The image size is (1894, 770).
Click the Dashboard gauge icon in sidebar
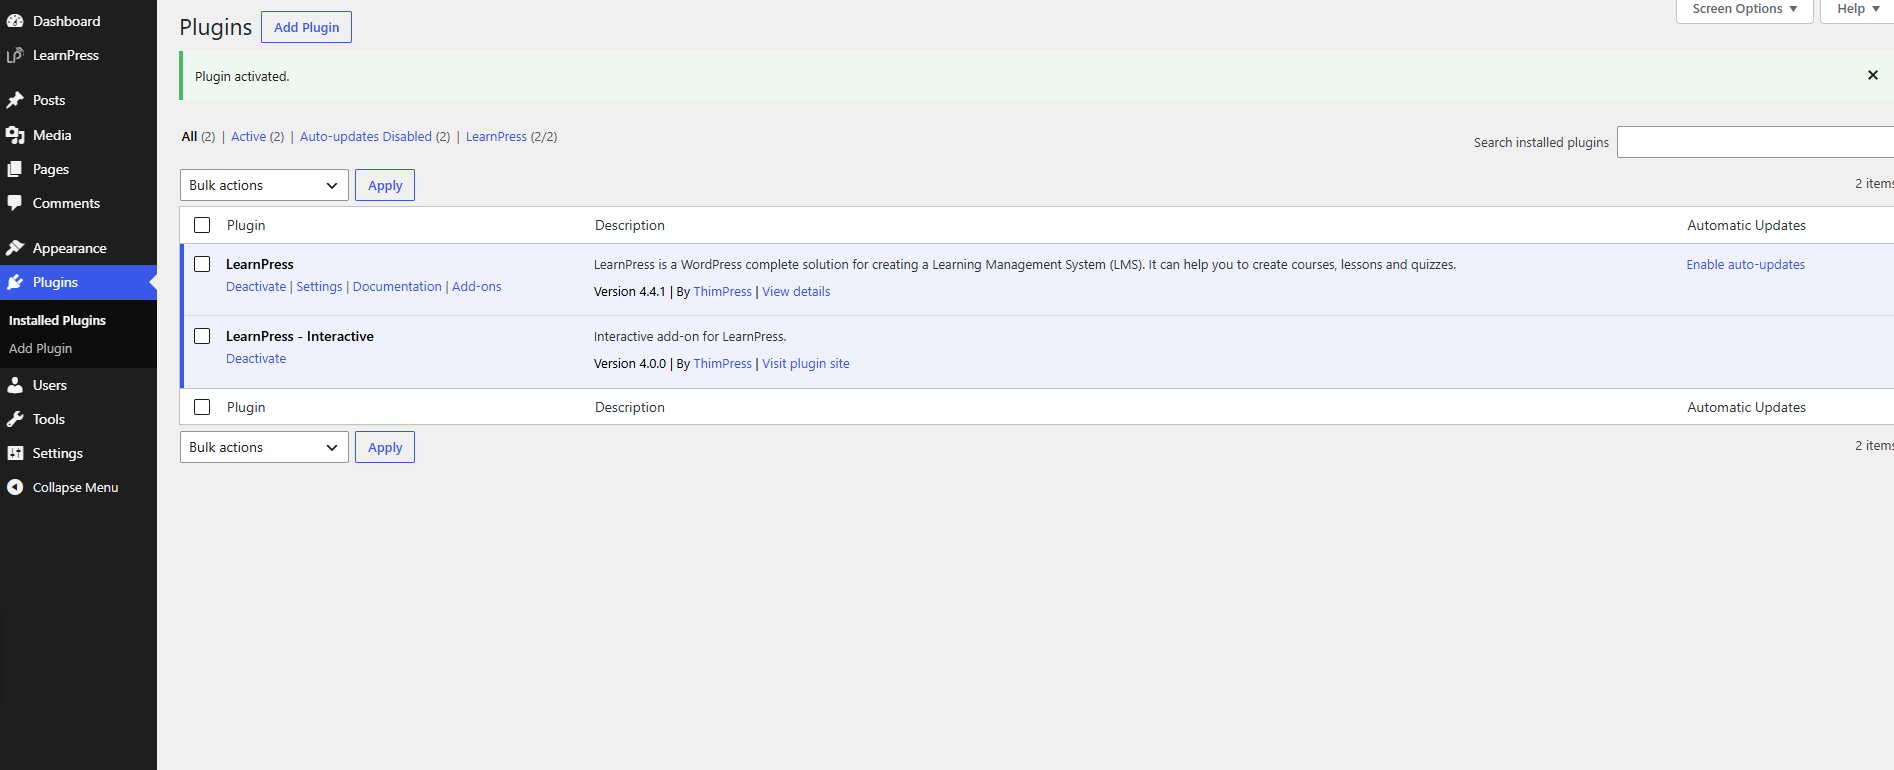[x=15, y=21]
